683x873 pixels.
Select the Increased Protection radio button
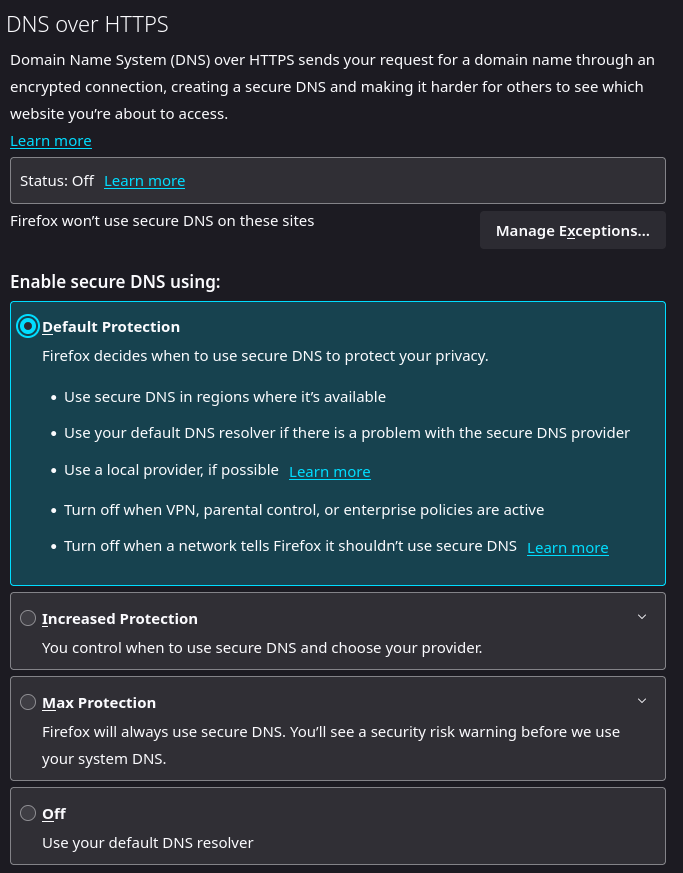tap(28, 618)
